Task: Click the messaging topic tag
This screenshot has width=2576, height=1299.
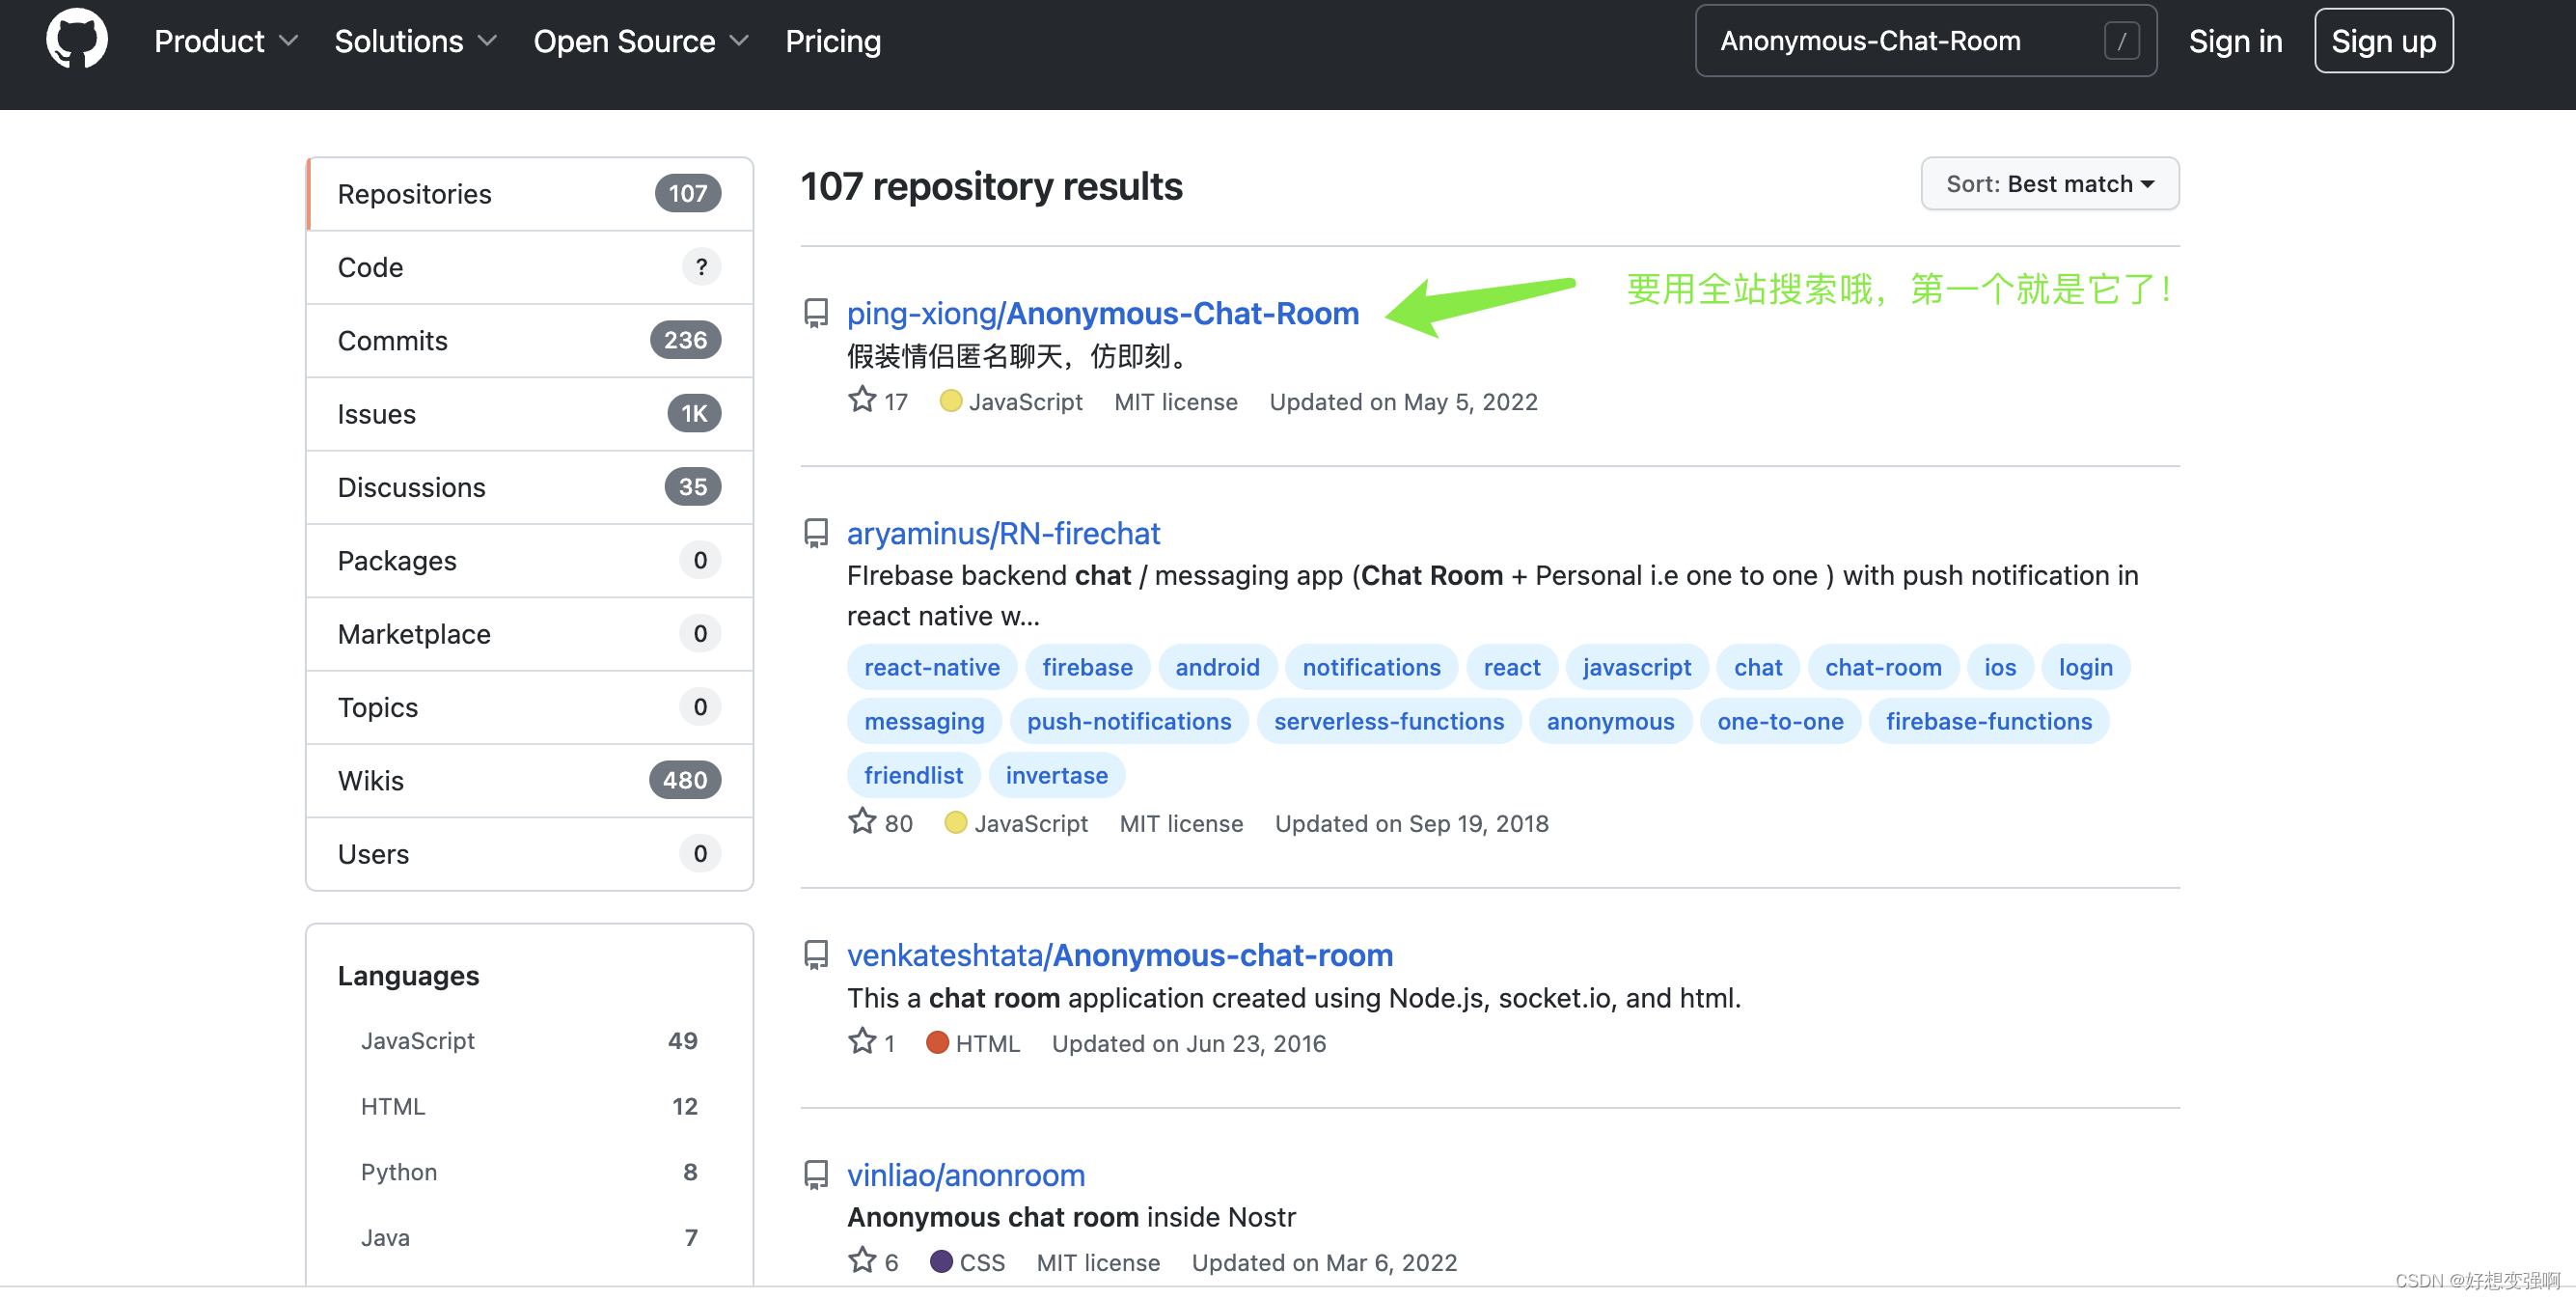Action: coord(924,721)
